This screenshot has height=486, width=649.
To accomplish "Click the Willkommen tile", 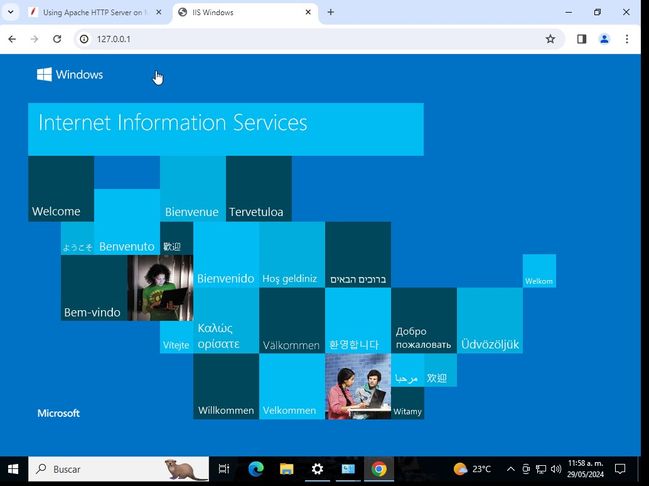I will click(x=226, y=386).
